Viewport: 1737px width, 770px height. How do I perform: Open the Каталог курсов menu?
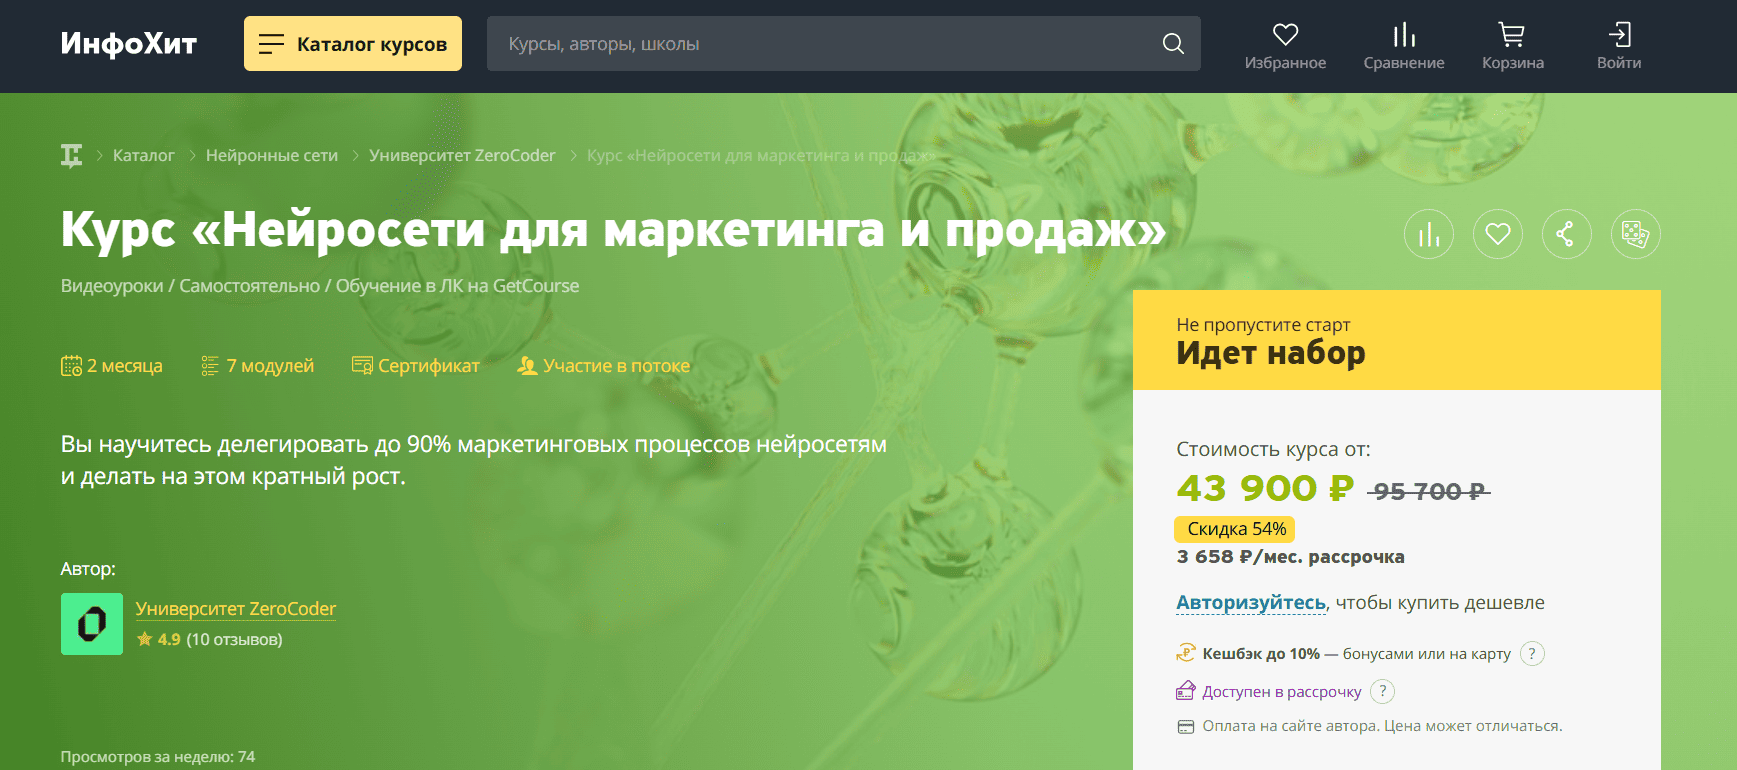click(x=353, y=44)
